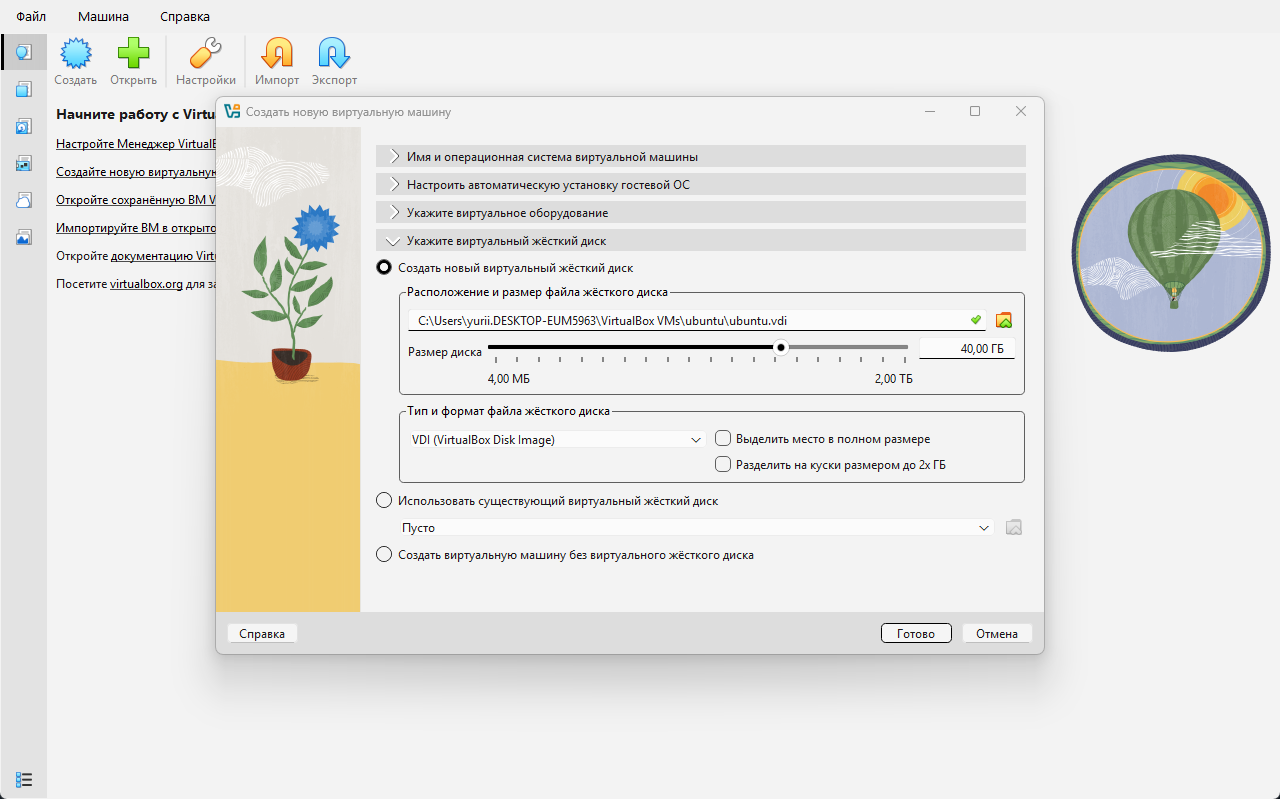Click the disk size slider handle
Viewport: 1280px width, 799px height.
(x=781, y=348)
